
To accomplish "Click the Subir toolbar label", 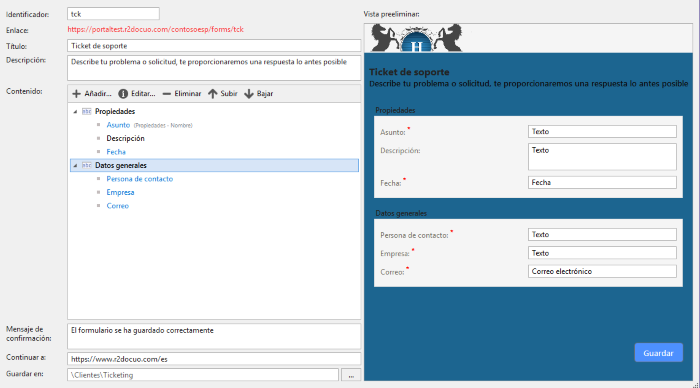I will point(229,94).
